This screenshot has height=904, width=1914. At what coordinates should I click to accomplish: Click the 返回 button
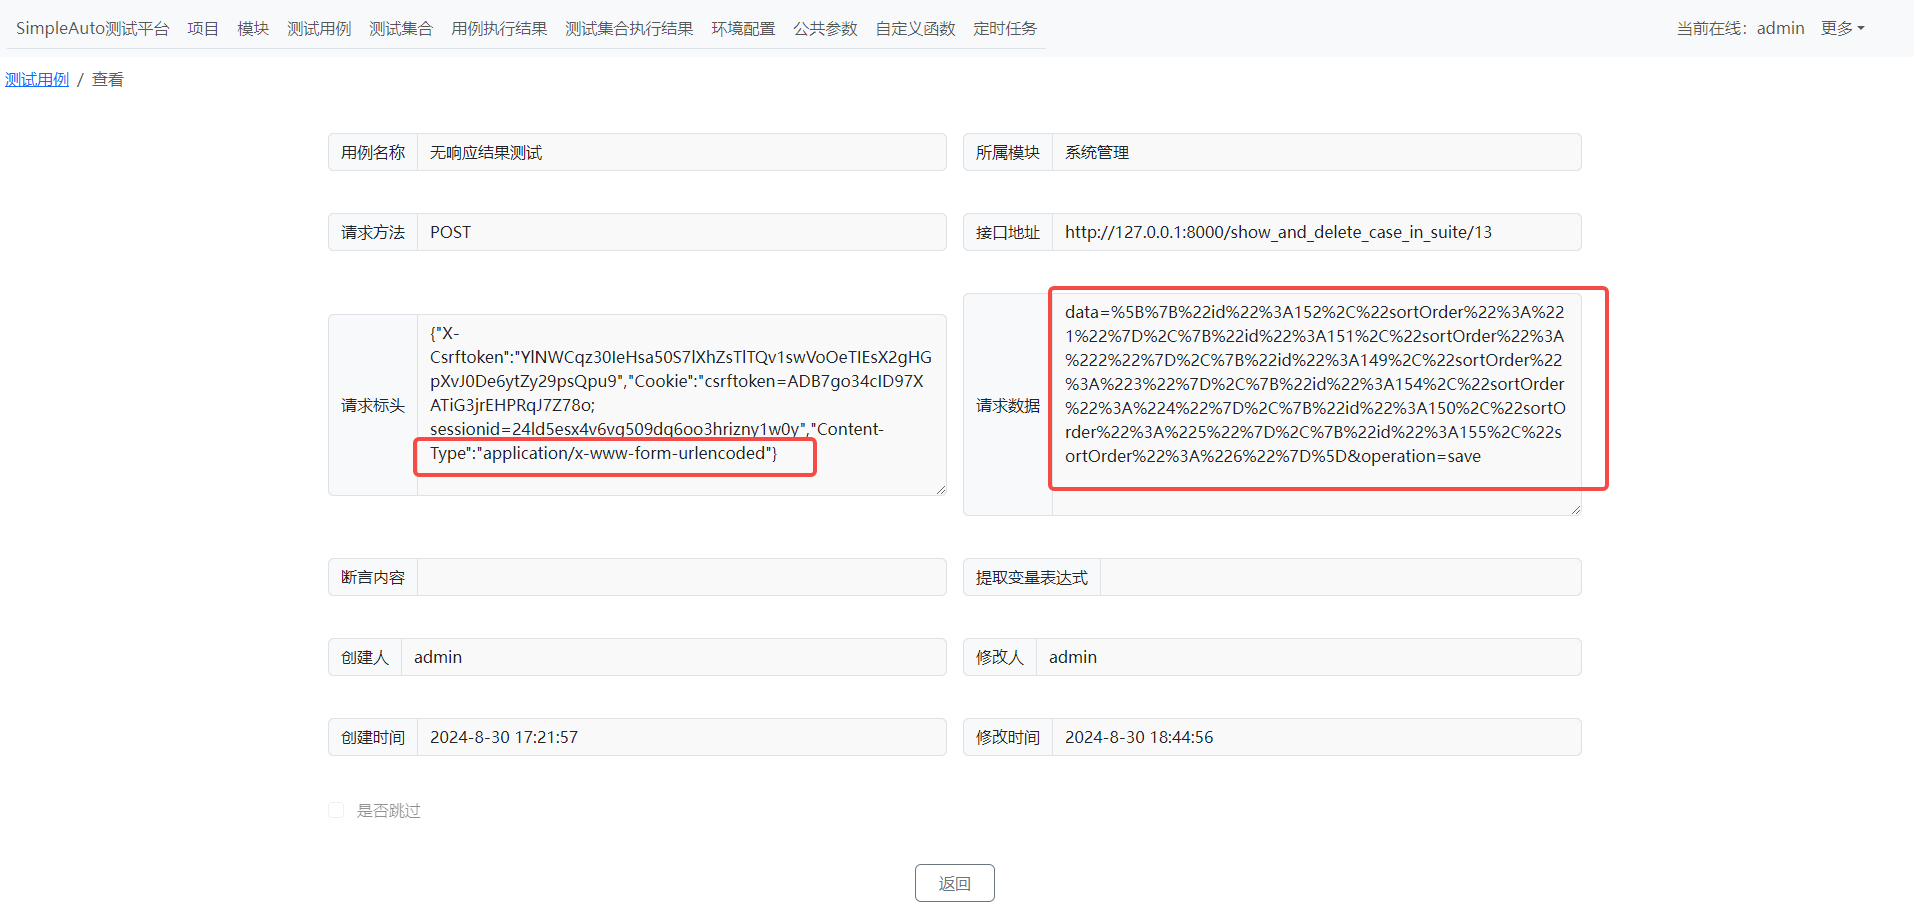click(953, 882)
